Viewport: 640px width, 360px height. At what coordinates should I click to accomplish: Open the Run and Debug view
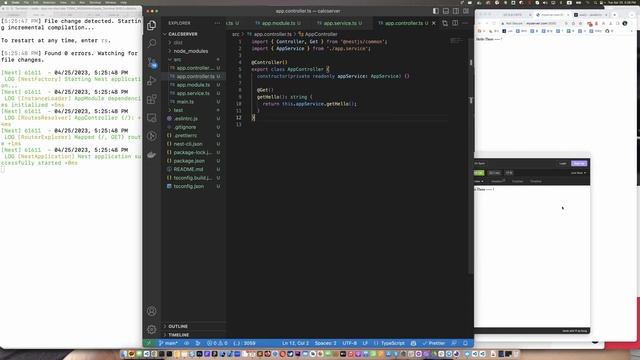coord(151,80)
